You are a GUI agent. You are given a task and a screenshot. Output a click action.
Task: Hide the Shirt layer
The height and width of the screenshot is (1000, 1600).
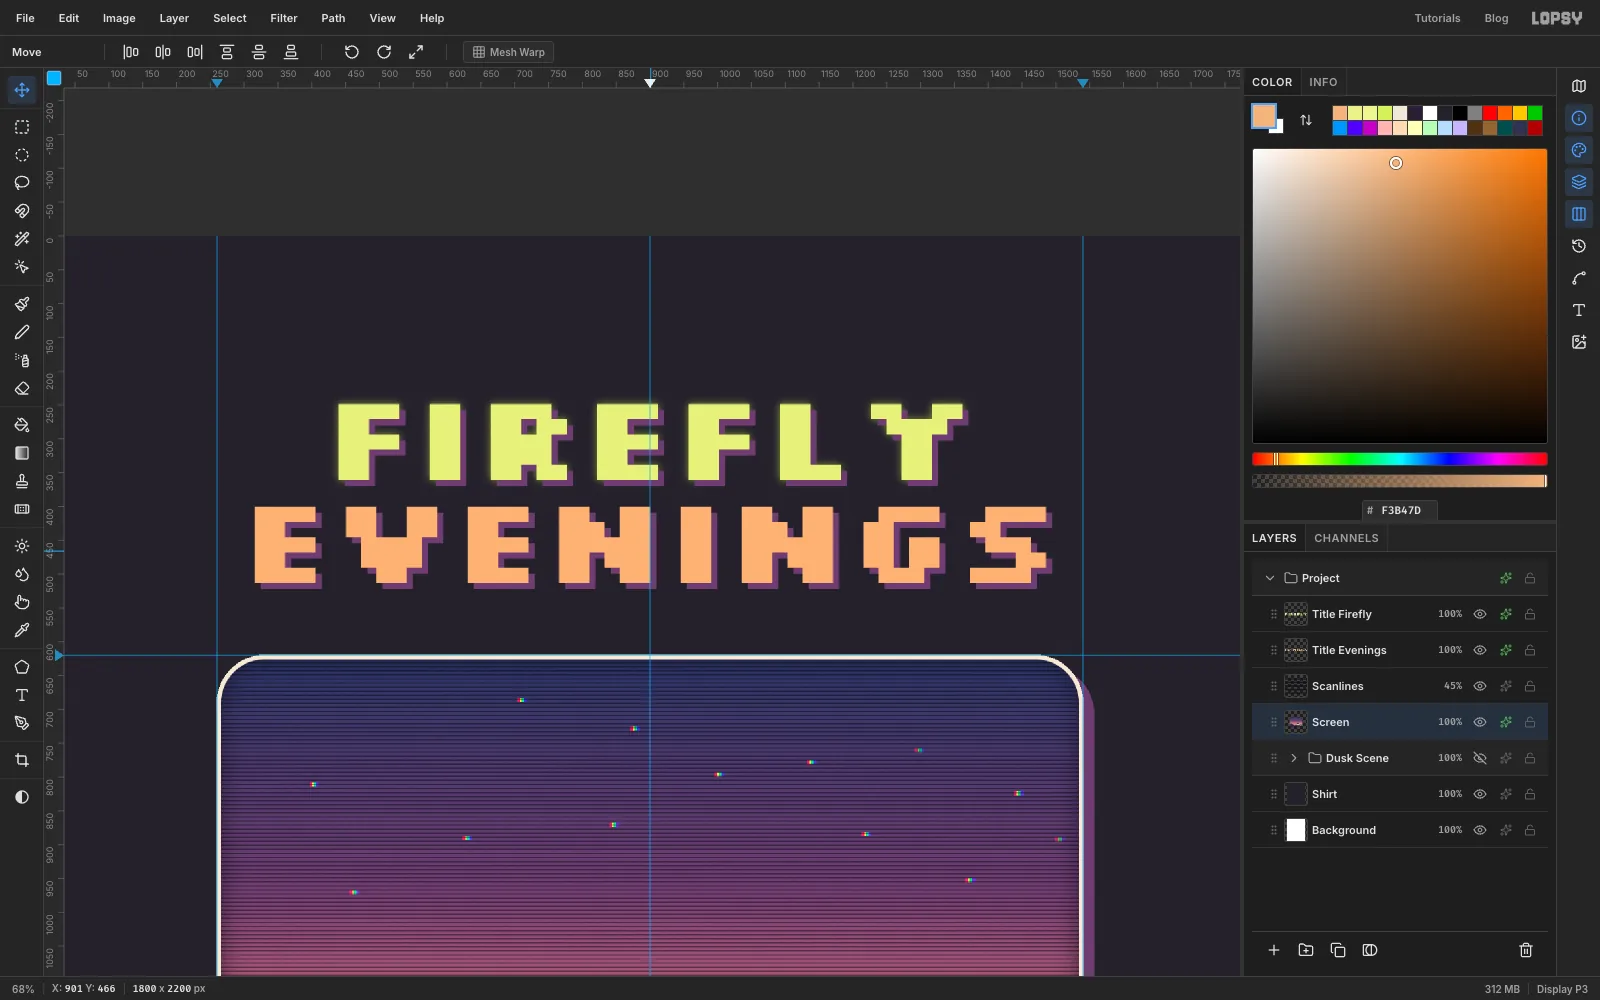tap(1480, 794)
